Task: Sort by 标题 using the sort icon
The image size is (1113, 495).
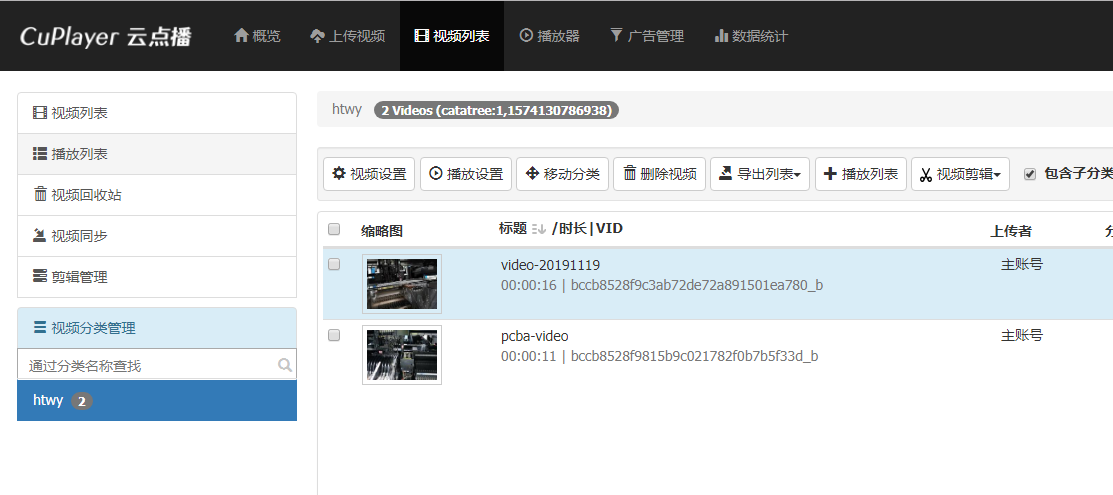Action: click(x=538, y=229)
